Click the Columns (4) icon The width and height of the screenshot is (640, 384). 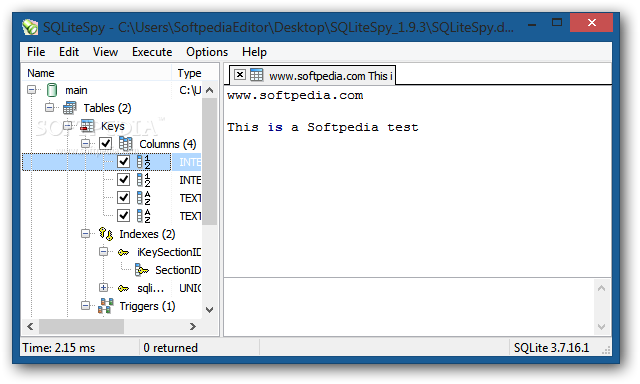pyautogui.click(x=125, y=144)
